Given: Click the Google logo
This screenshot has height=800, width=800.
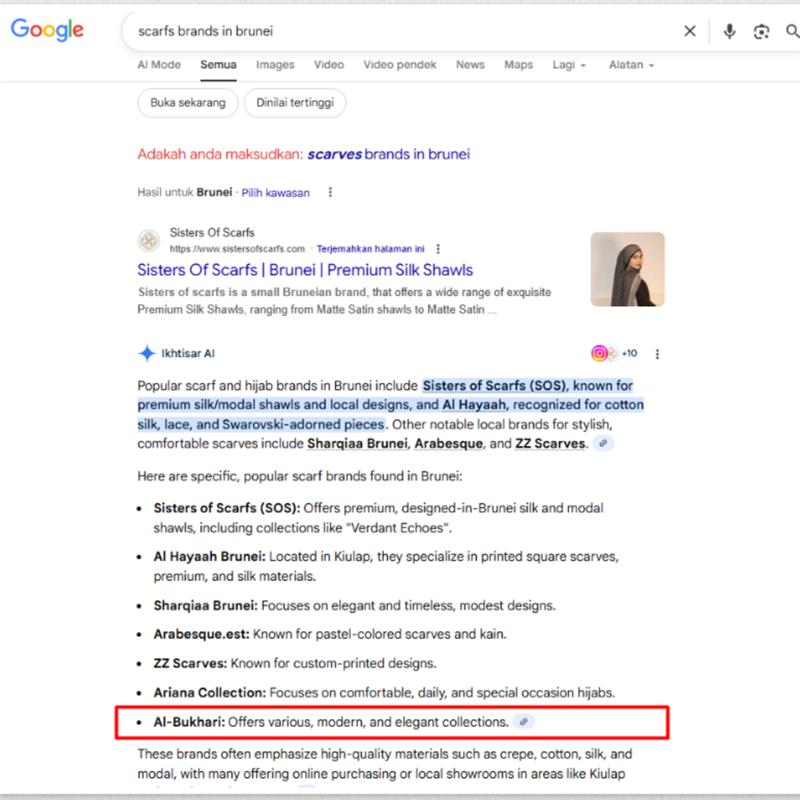Looking at the screenshot, I should 47,30.
